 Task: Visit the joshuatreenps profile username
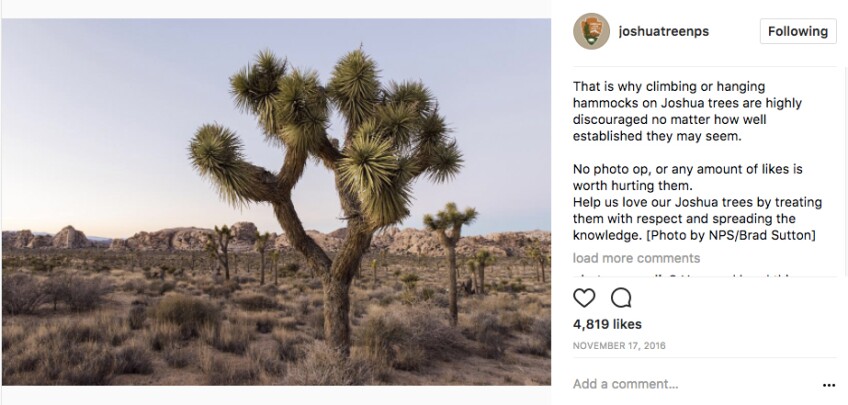664,31
